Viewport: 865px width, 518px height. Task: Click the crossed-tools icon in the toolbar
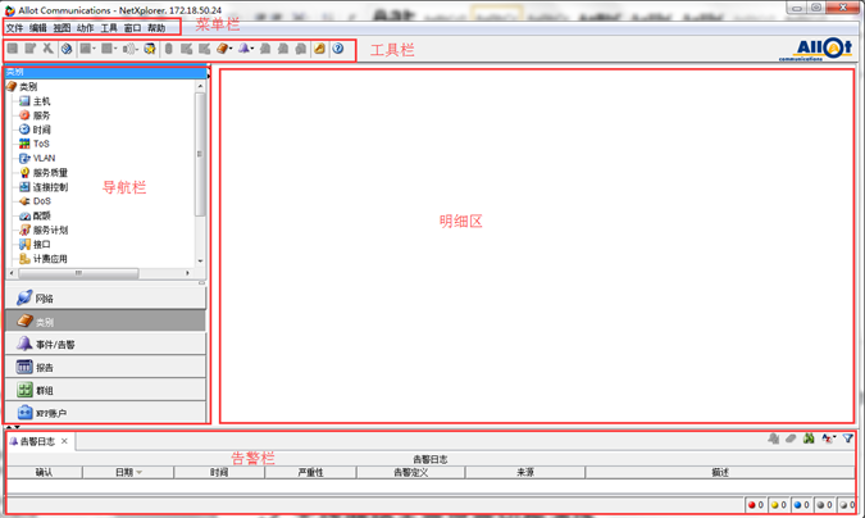48,49
